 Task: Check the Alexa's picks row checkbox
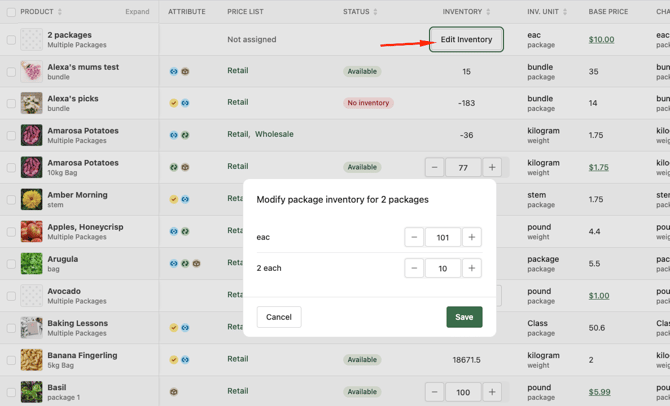click(11, 103)
